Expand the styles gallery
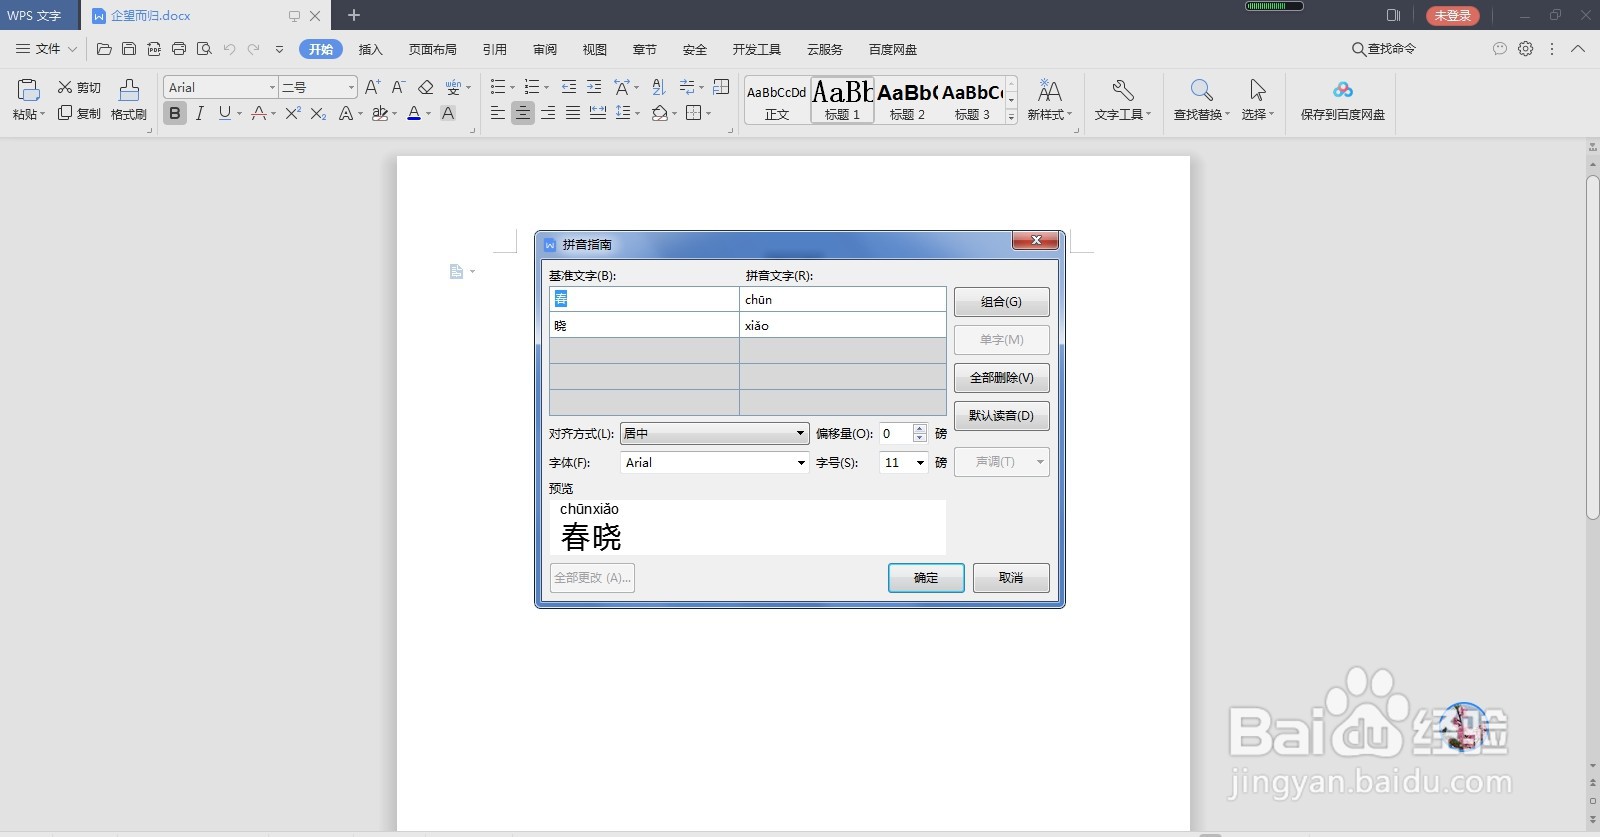 pyautogui.click(x=1011, y=117)
